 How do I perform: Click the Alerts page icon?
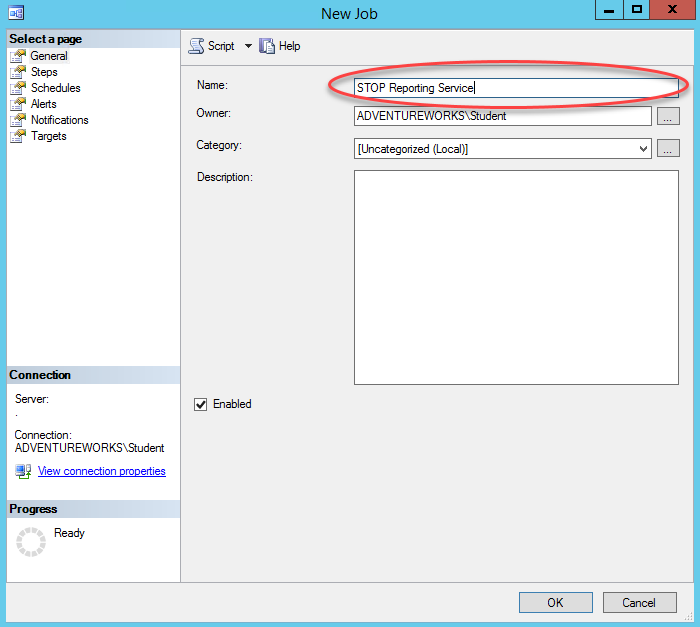pyautogui.click(x=17, y=104)
